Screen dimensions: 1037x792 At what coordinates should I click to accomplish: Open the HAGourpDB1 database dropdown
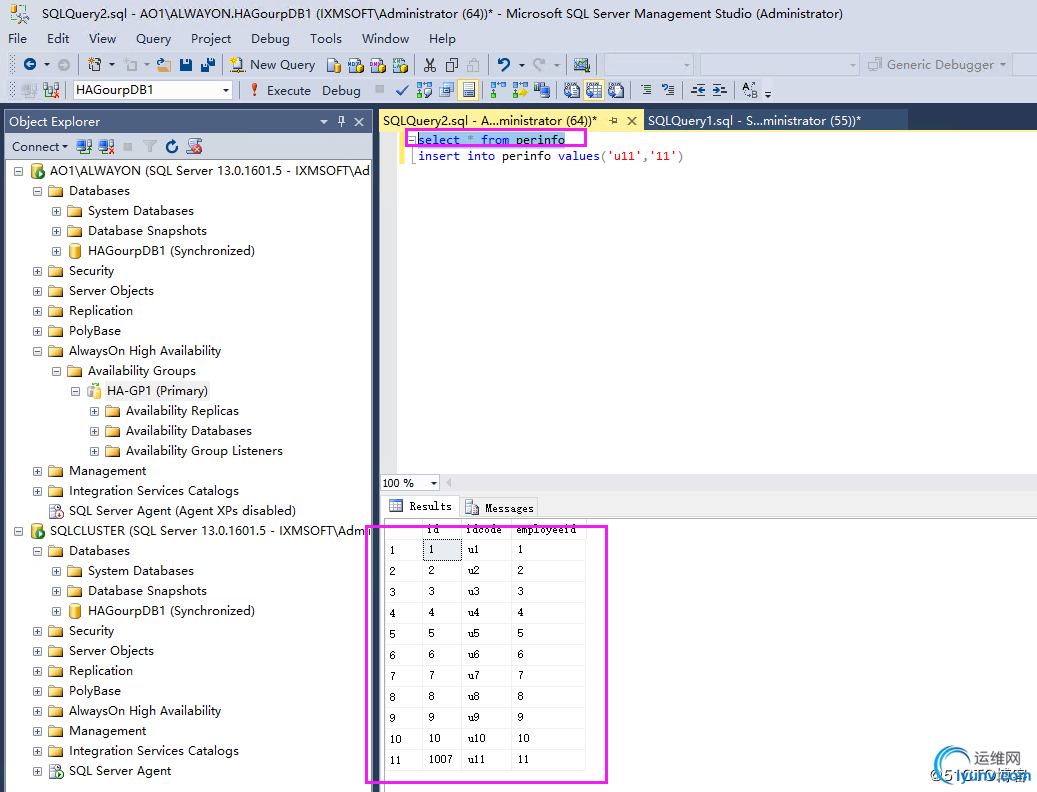pyautogui.click(x=226, y=90)
